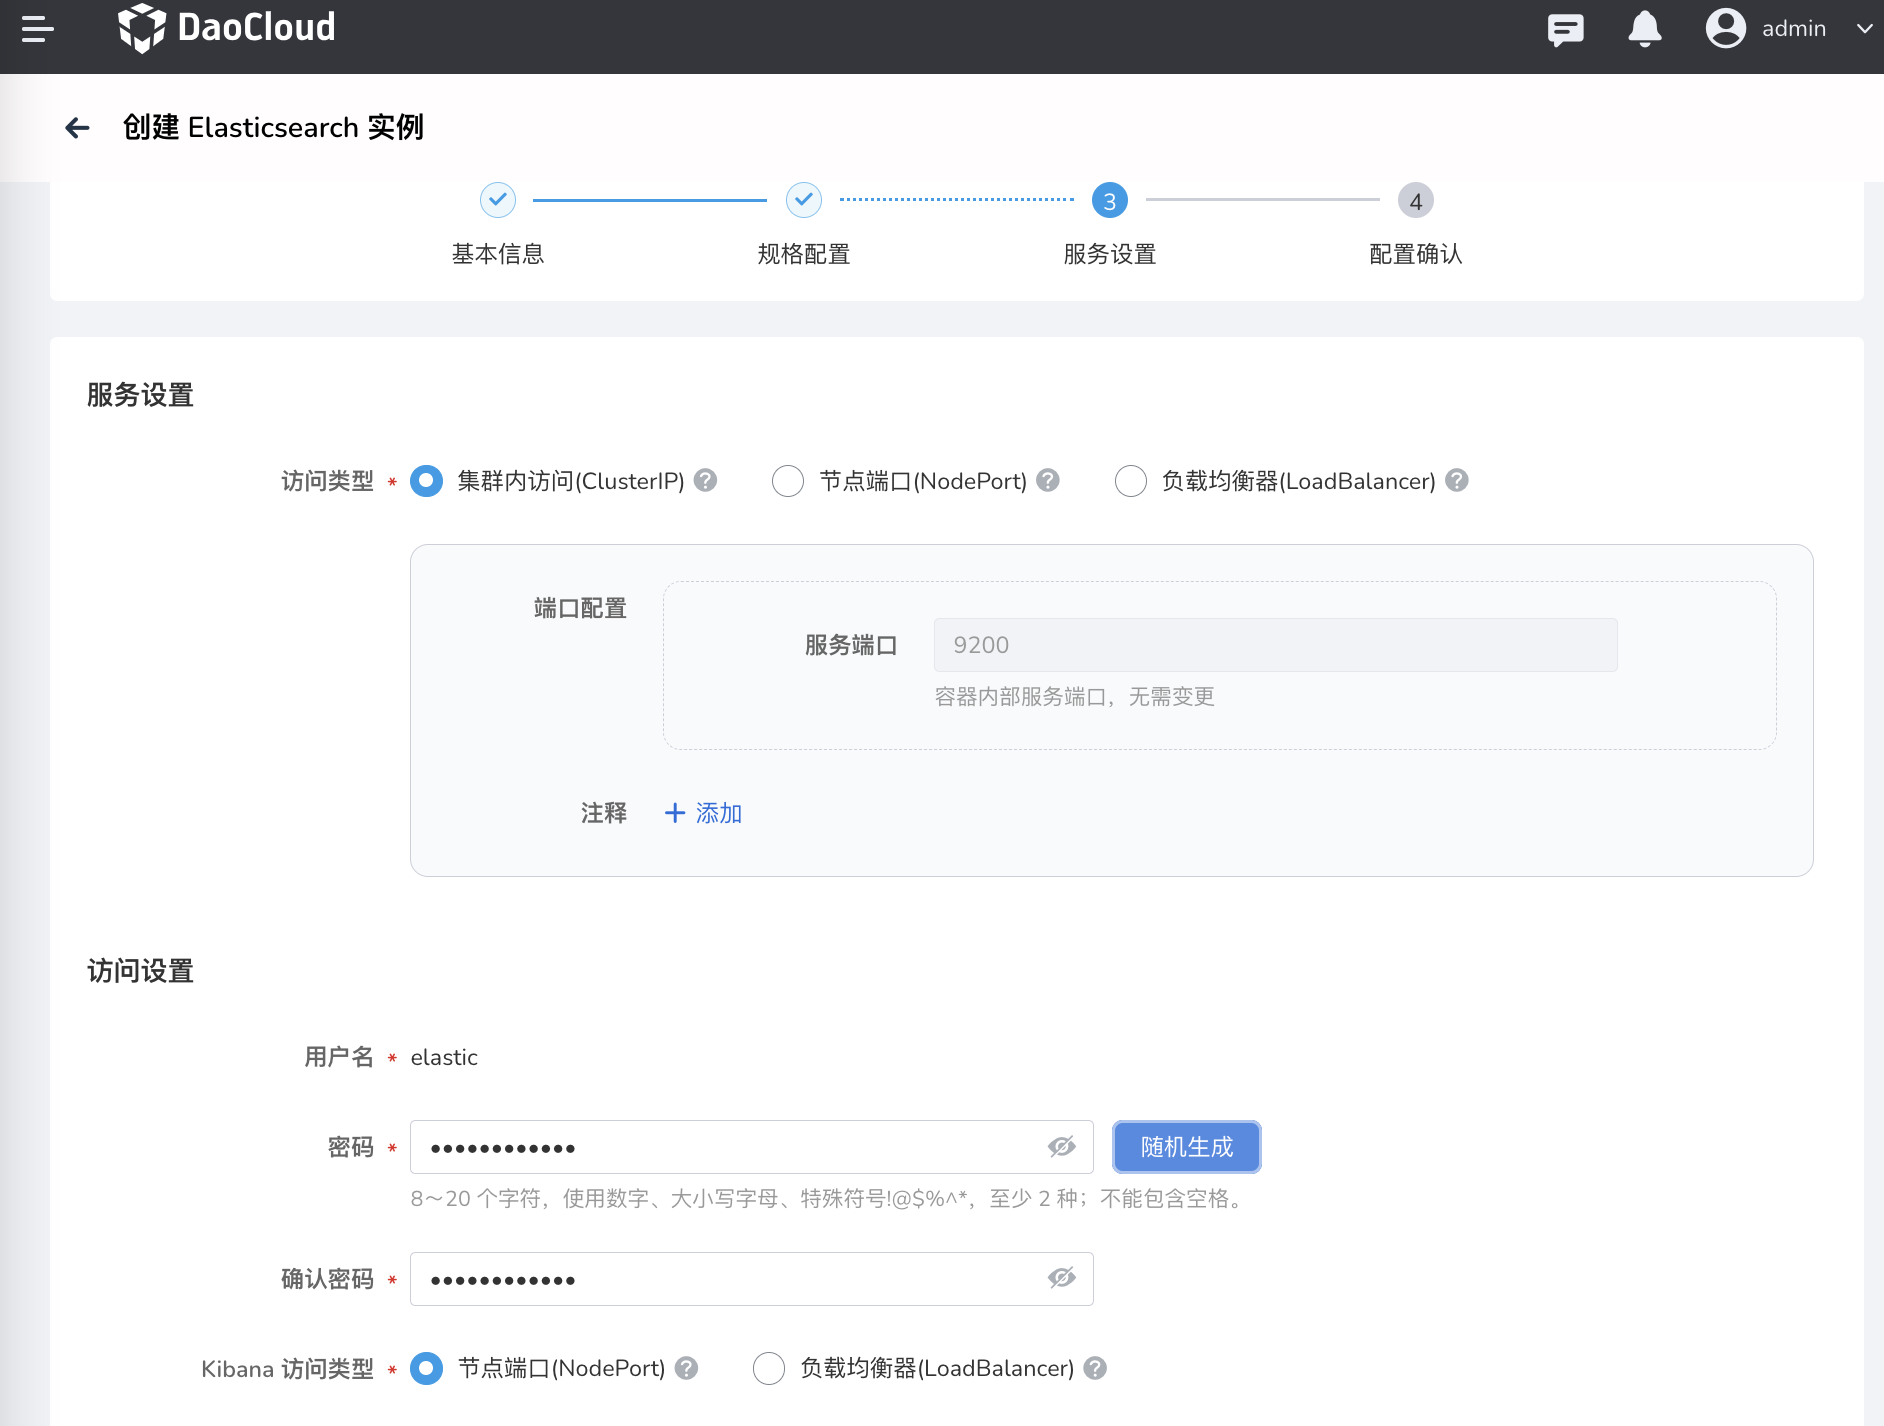Select Kibana 节点端口(NodePort) radio
The height and width of the screenshot is (1426, 1884).
point(427,1368)
